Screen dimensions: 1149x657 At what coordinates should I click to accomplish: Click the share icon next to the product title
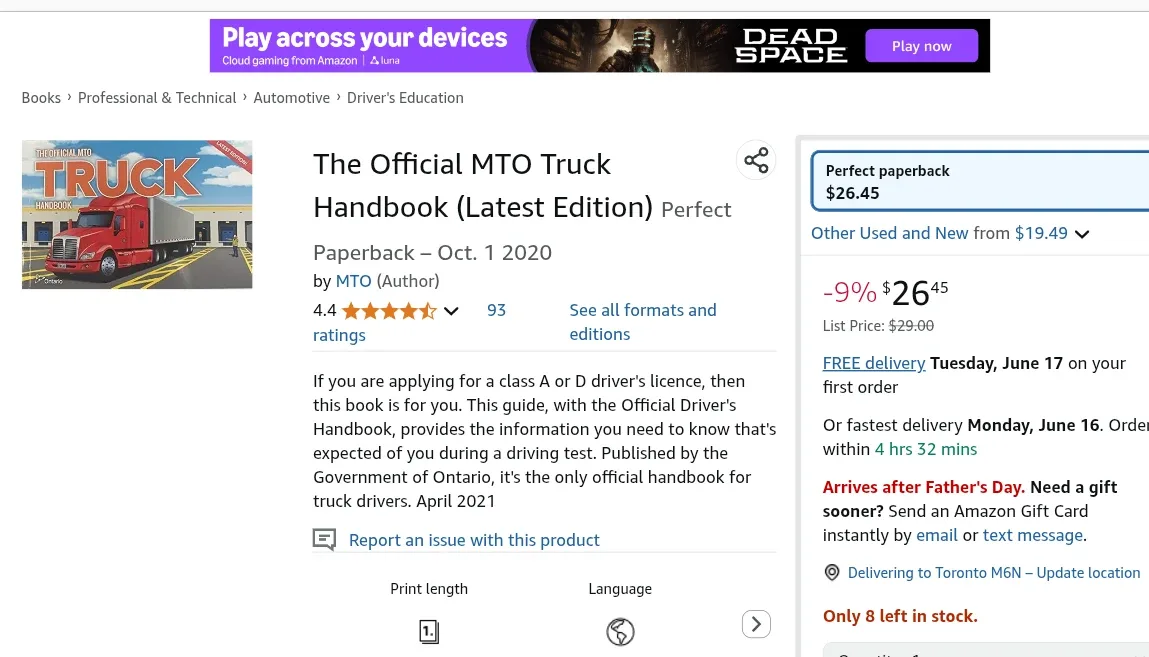[x=756, y=159]
